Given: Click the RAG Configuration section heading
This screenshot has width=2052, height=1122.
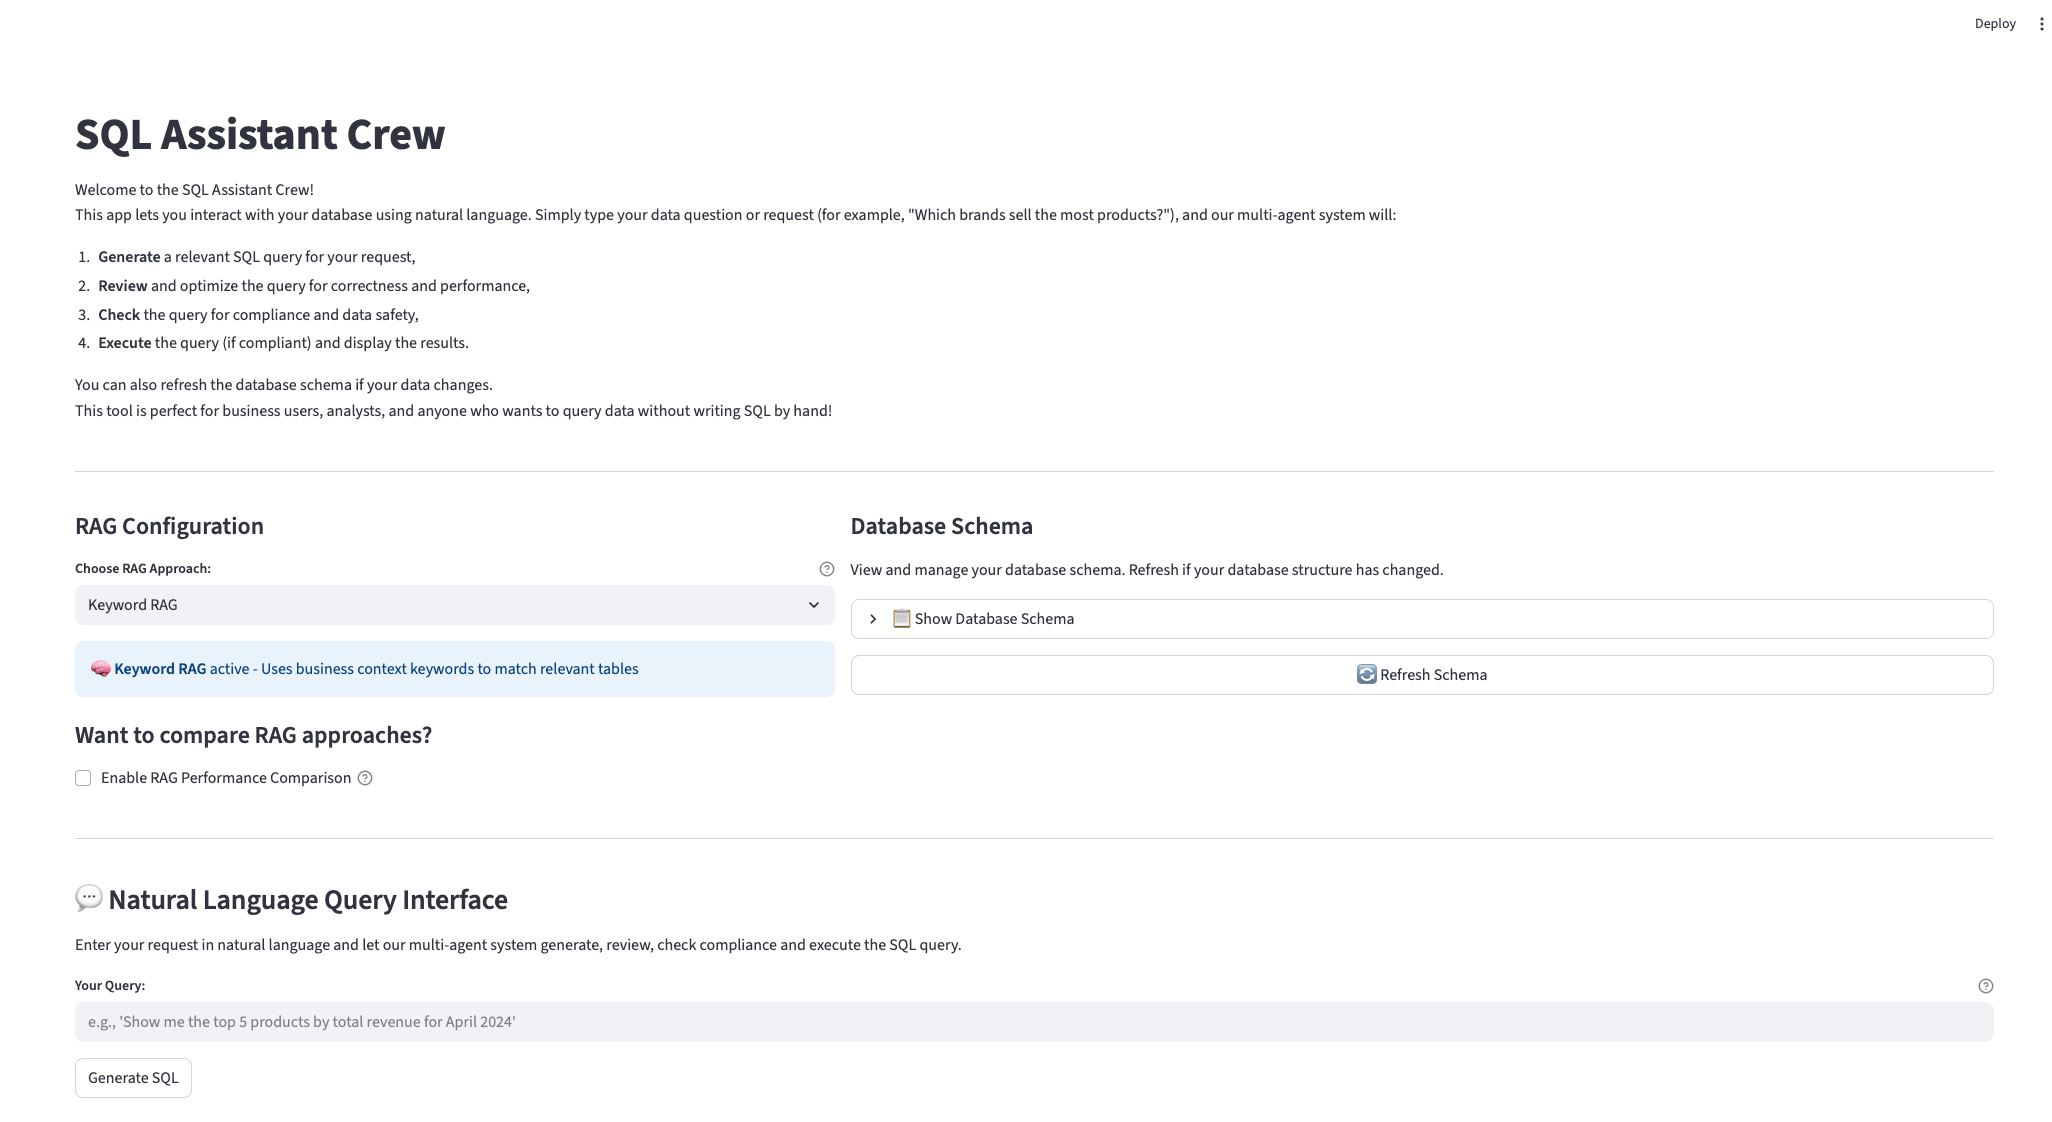Looking at the screenshot, I should (x=169, y=526).
